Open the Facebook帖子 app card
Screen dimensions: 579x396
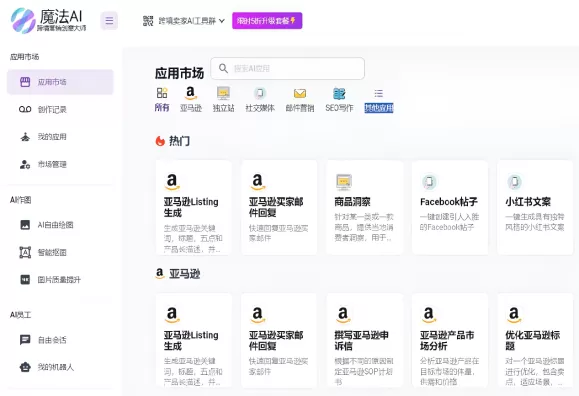point(450,207)
